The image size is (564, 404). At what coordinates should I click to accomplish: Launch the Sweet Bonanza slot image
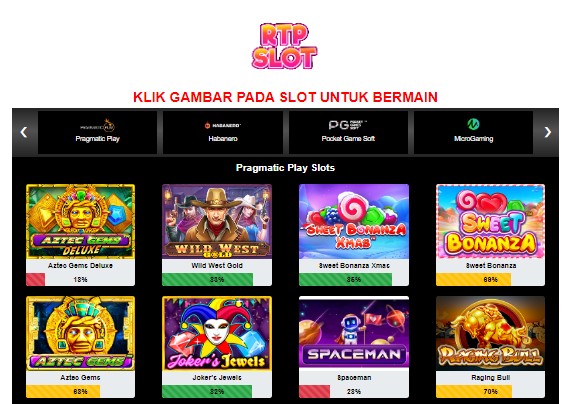[491, 222]
